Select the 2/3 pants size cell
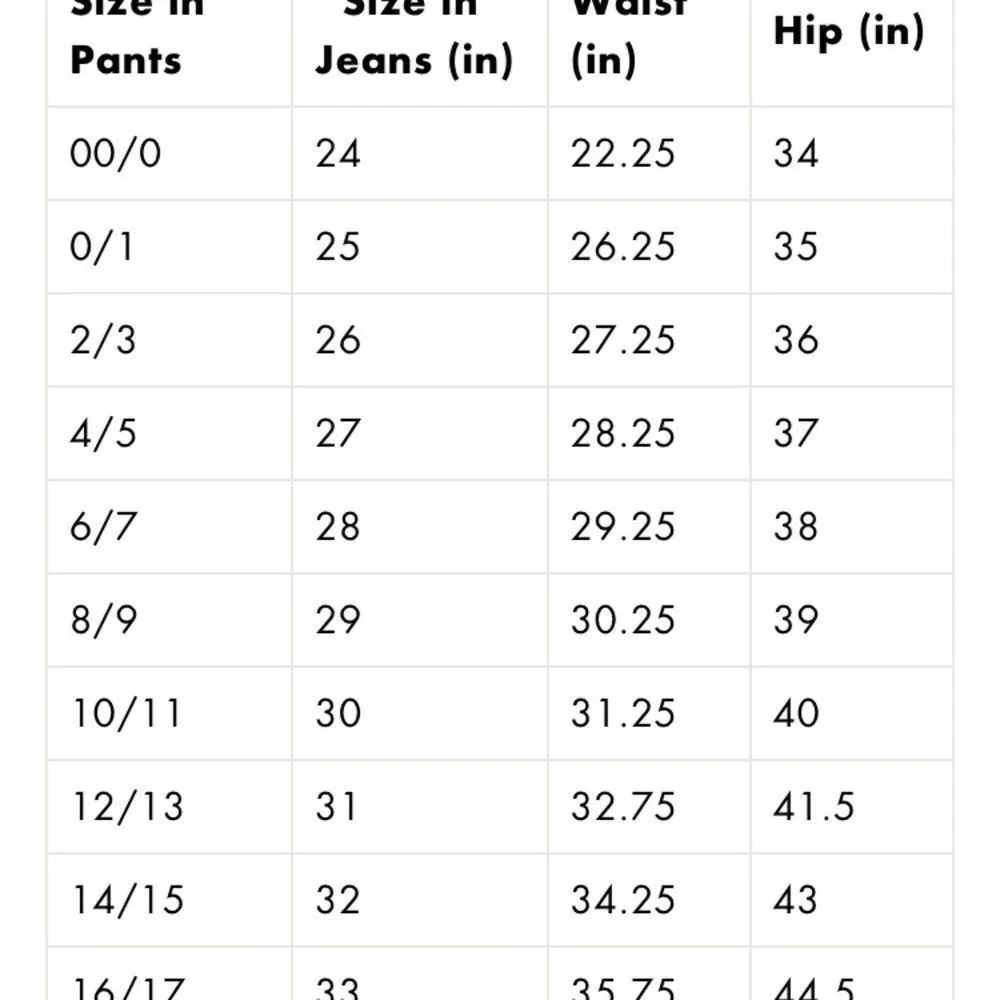Viewport: 1000px width, 1000px height. (x=103, y=341)
